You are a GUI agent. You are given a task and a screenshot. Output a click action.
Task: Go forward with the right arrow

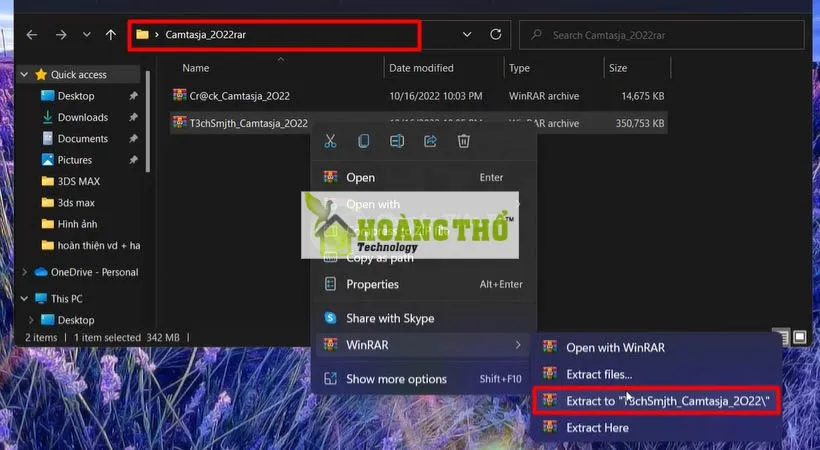click(61, 35)
